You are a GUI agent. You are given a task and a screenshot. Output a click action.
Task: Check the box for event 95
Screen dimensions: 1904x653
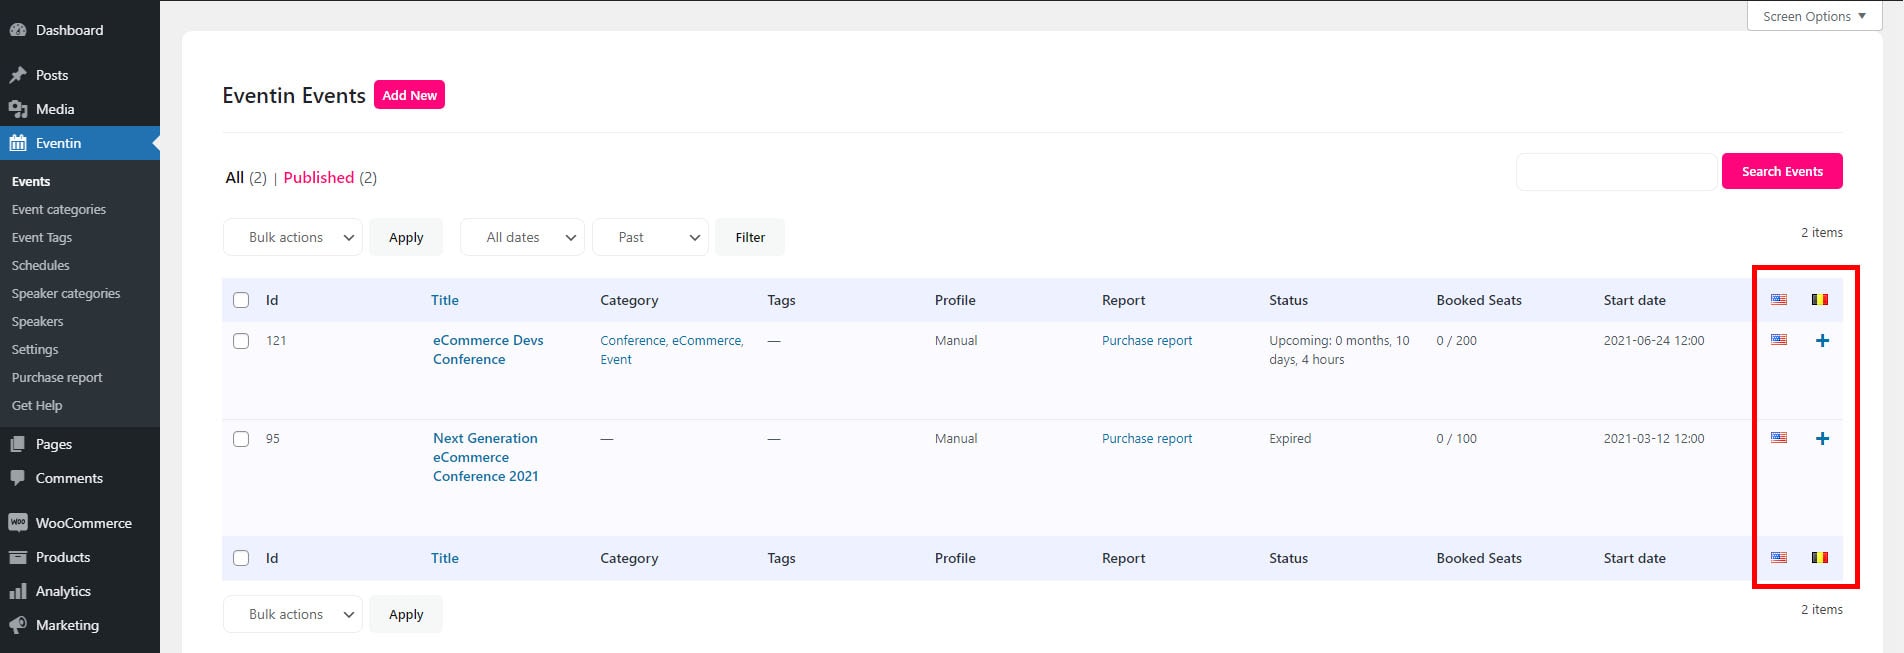(x=241, y=439)
